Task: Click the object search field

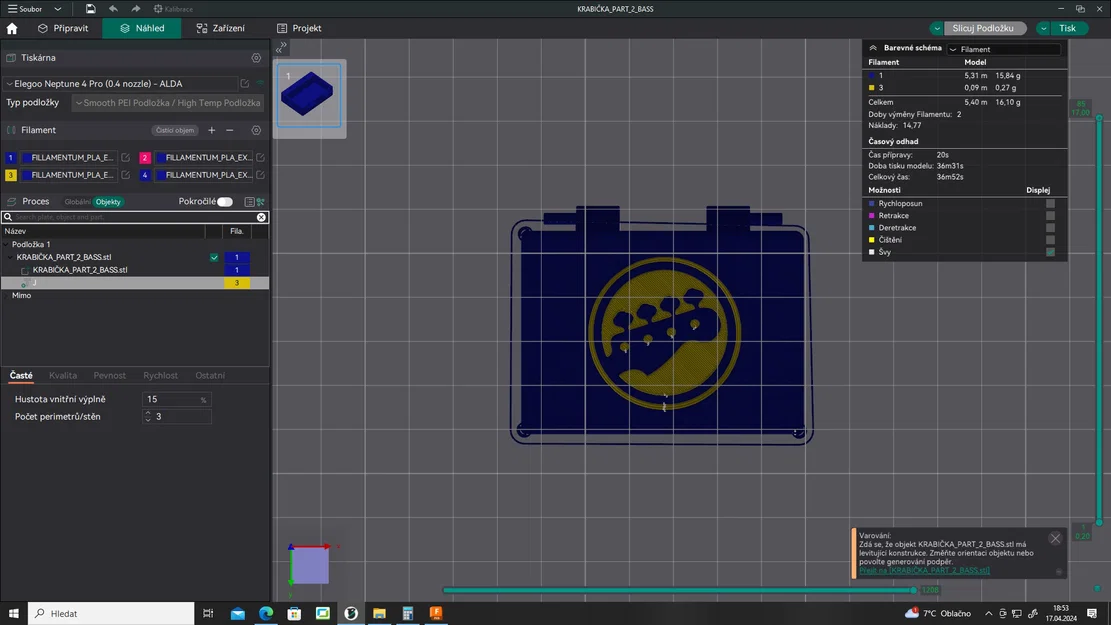Action: tap(133, 218)
